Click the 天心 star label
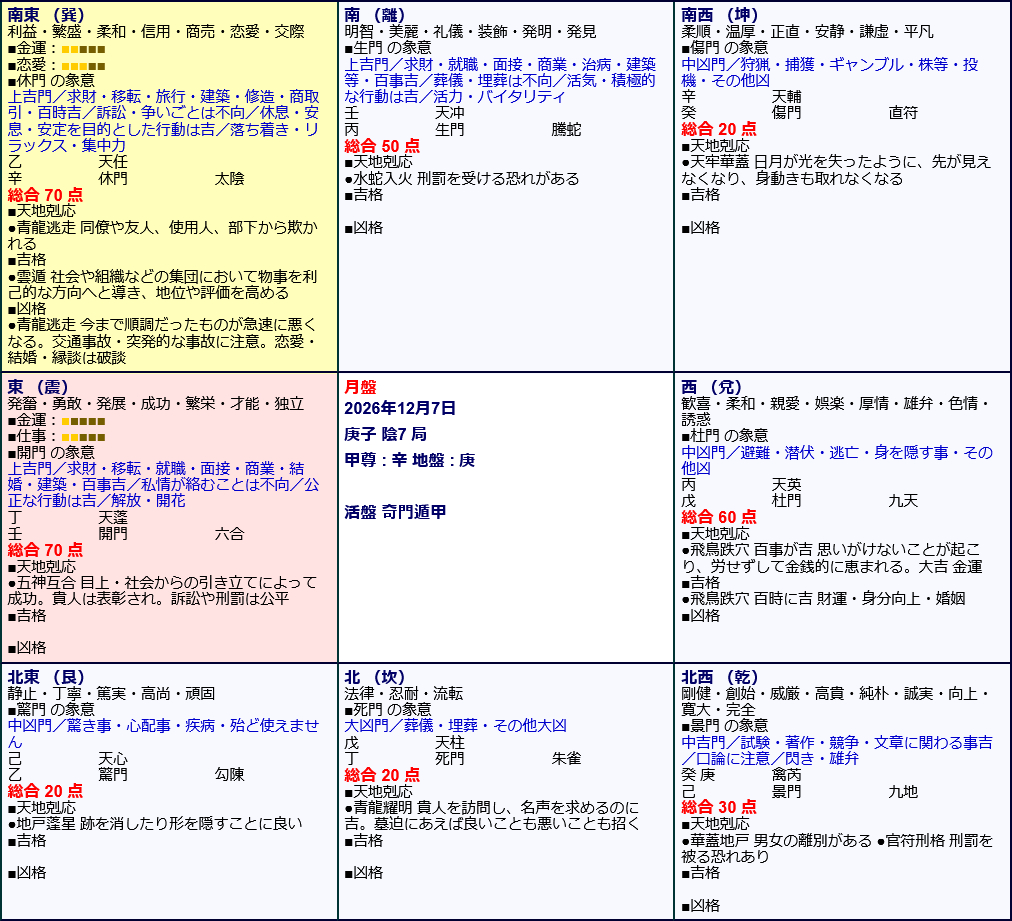This screenshot has width=1012, height=921. pyautogui.click(x=113, y=758)
